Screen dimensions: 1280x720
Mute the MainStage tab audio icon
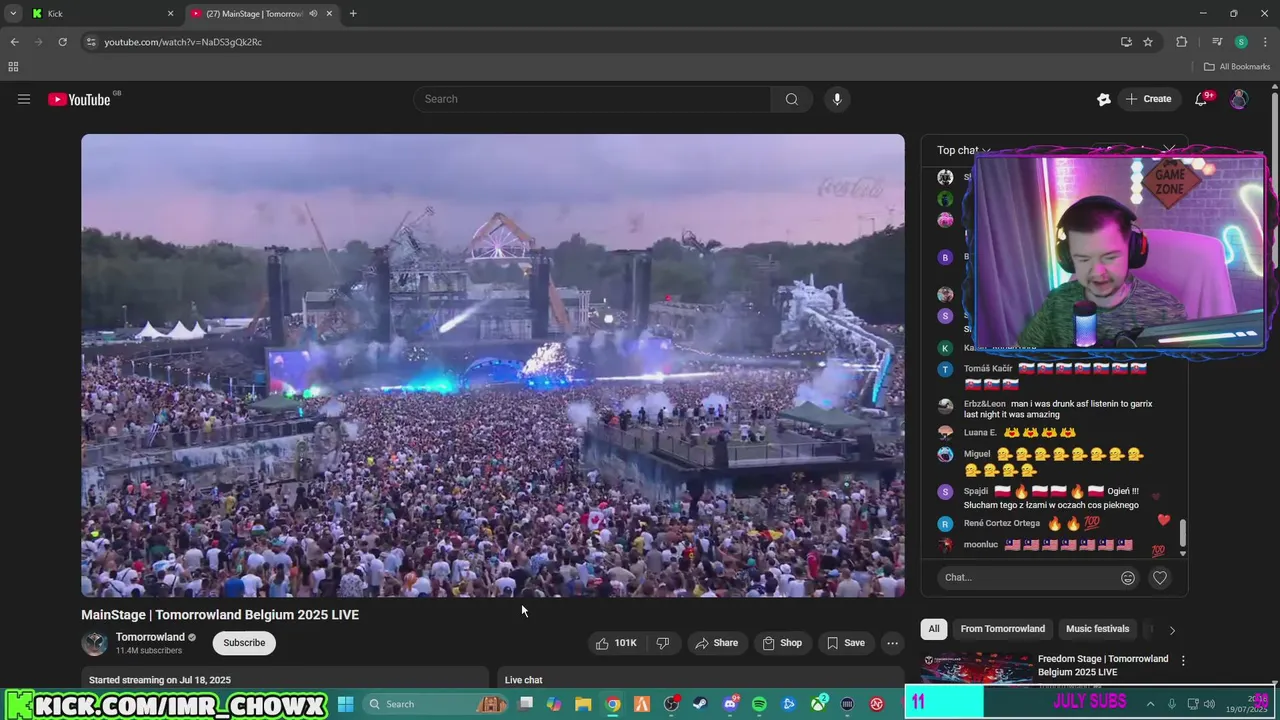[313, 14]
